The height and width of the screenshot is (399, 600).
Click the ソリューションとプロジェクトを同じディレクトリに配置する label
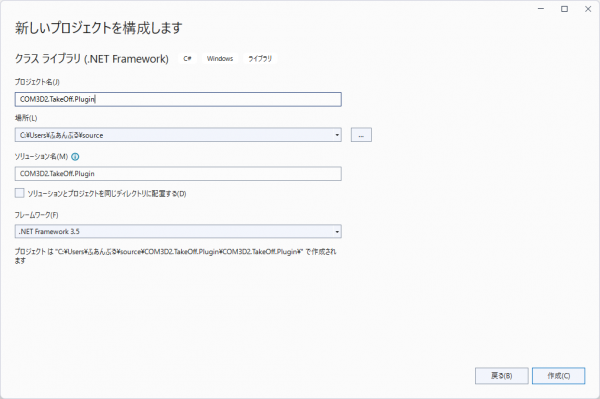(x=107, y=194)
